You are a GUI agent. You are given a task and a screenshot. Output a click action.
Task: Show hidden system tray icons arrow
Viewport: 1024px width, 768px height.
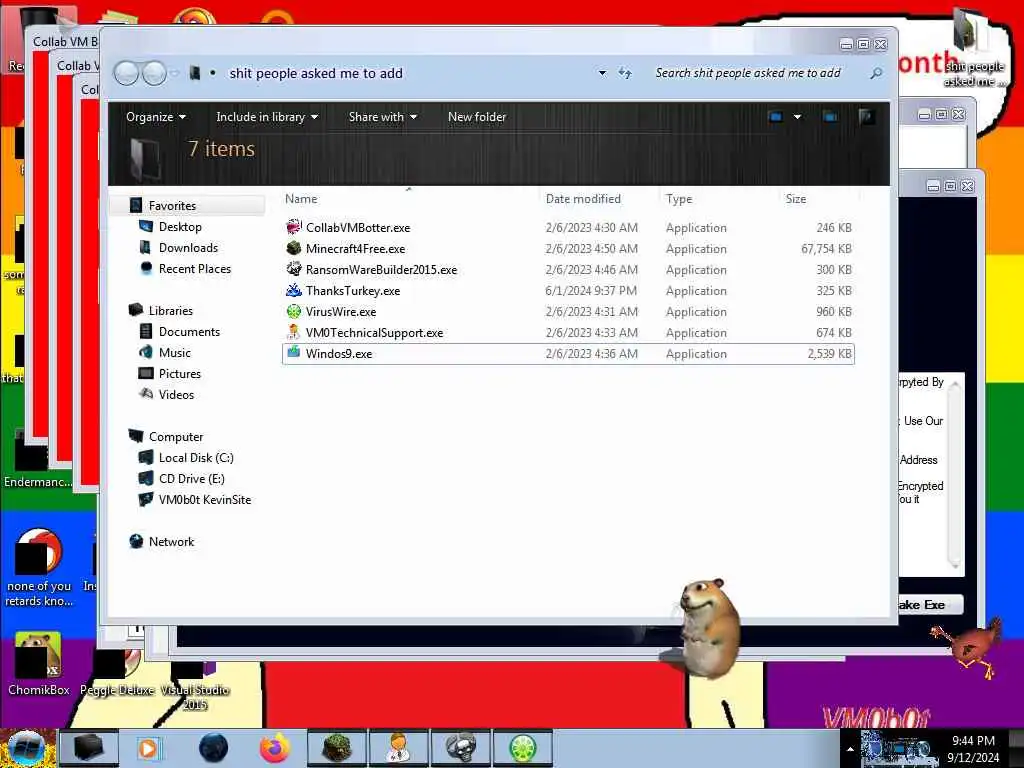pyautogui.click(x=850, y=749)
